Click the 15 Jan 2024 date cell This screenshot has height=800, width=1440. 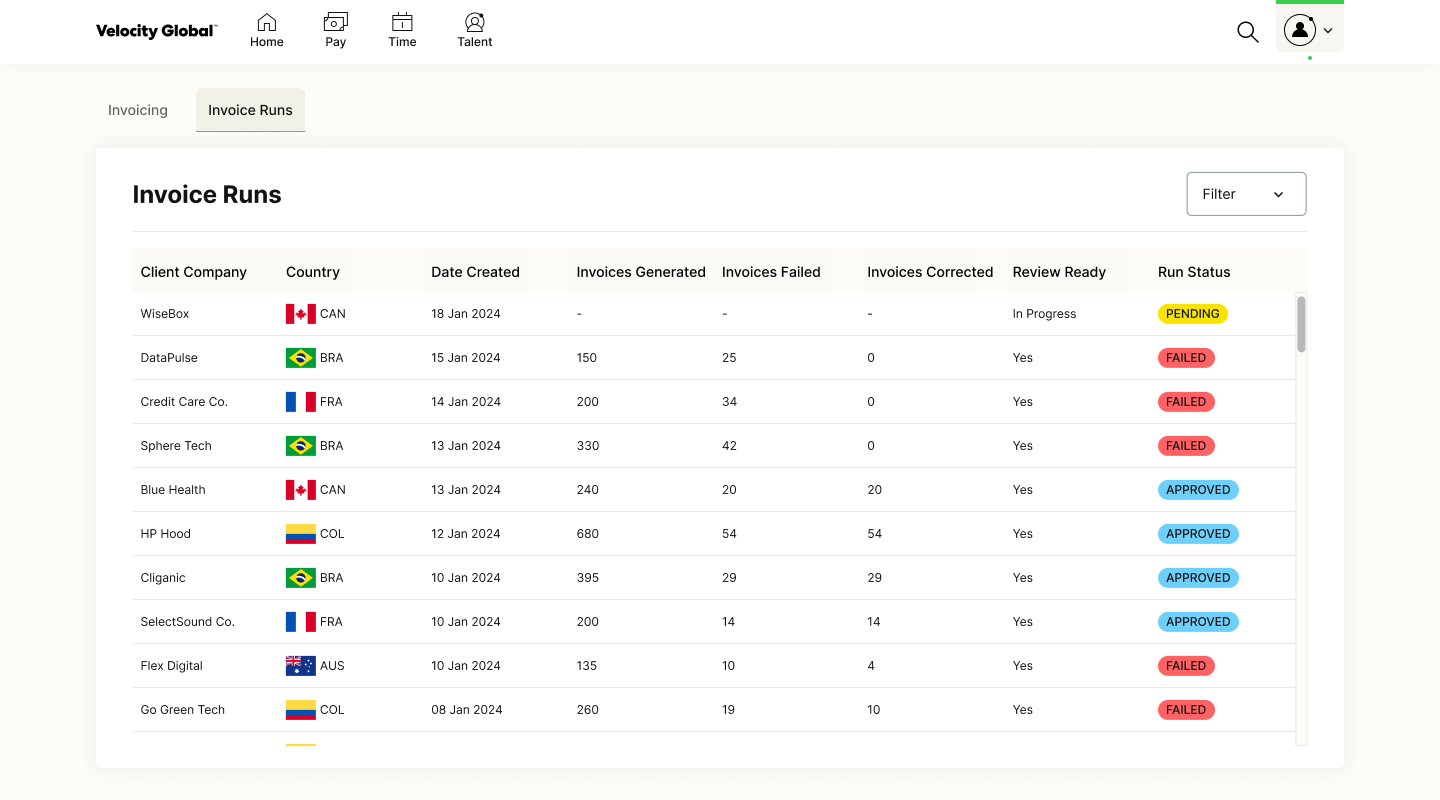pos(466,358)
